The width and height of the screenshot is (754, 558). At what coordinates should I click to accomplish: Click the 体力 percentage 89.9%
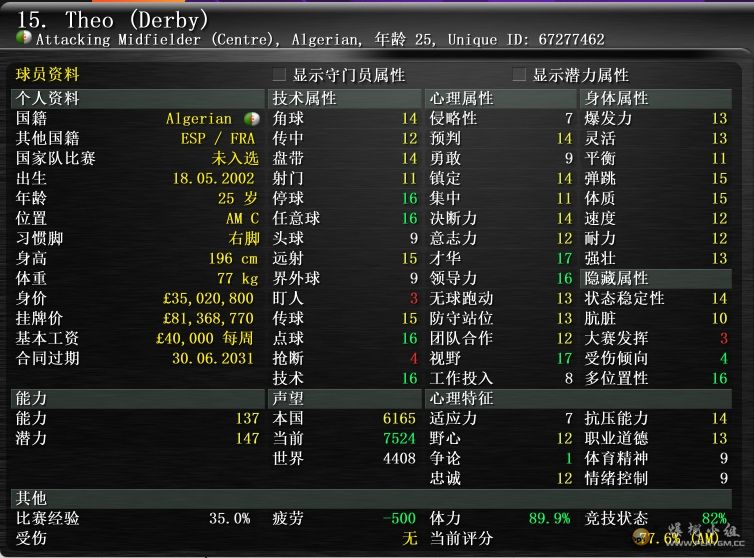pyautogui.click(x=549, y=518)
